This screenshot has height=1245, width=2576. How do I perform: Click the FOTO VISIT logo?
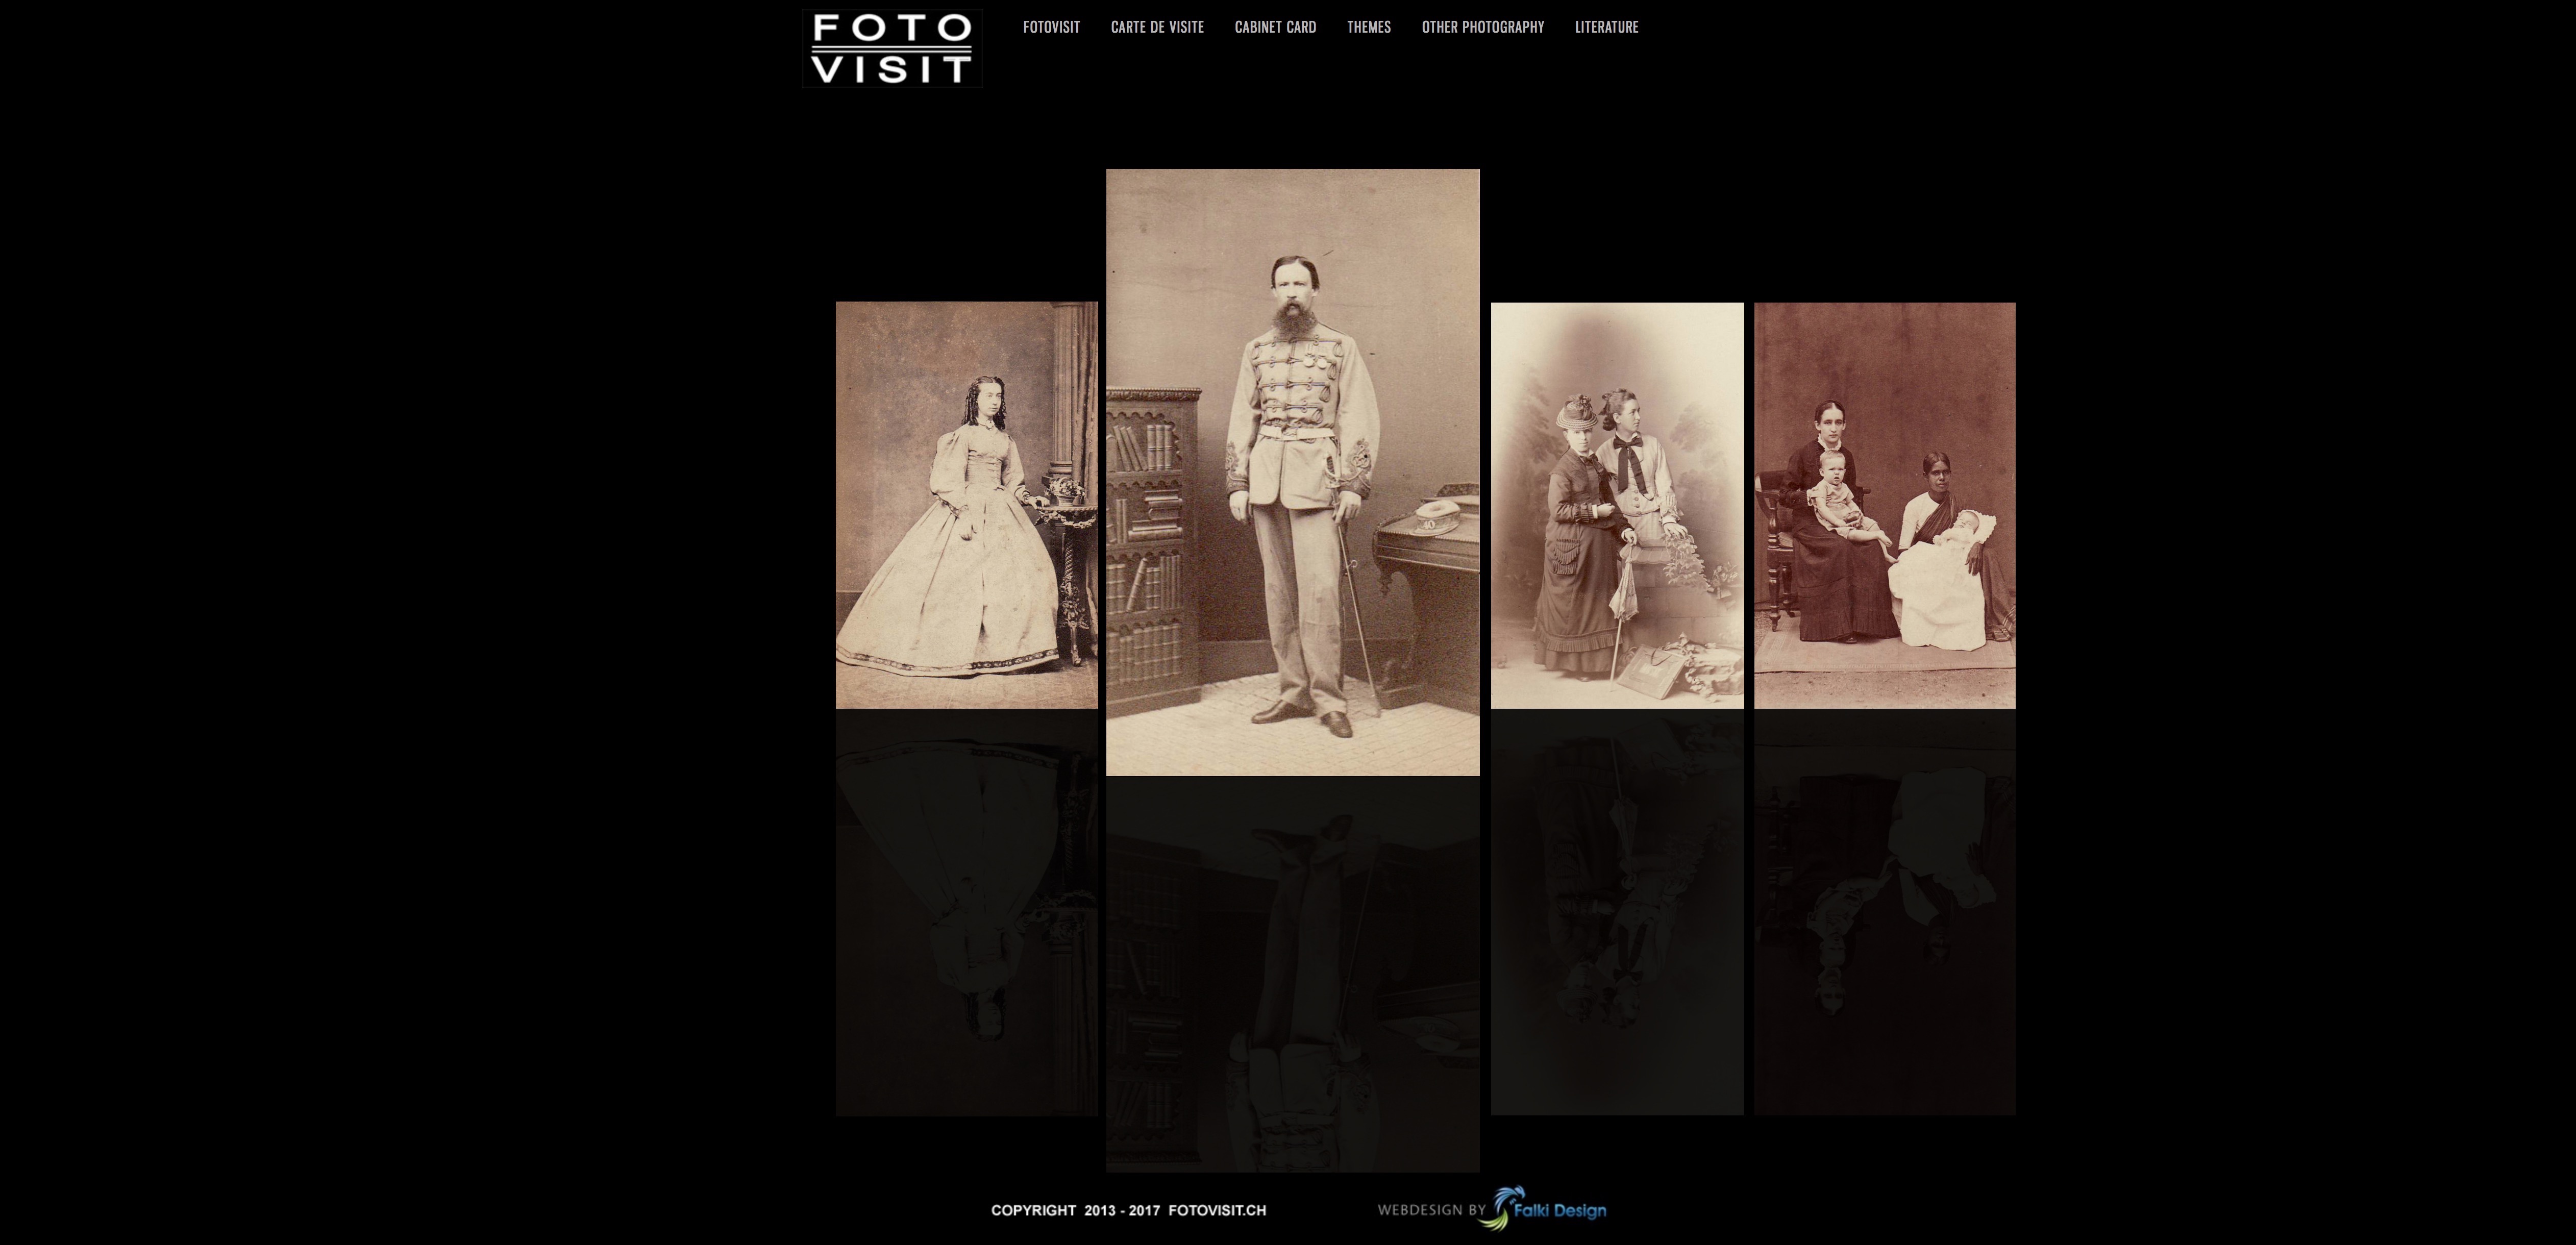891,48
